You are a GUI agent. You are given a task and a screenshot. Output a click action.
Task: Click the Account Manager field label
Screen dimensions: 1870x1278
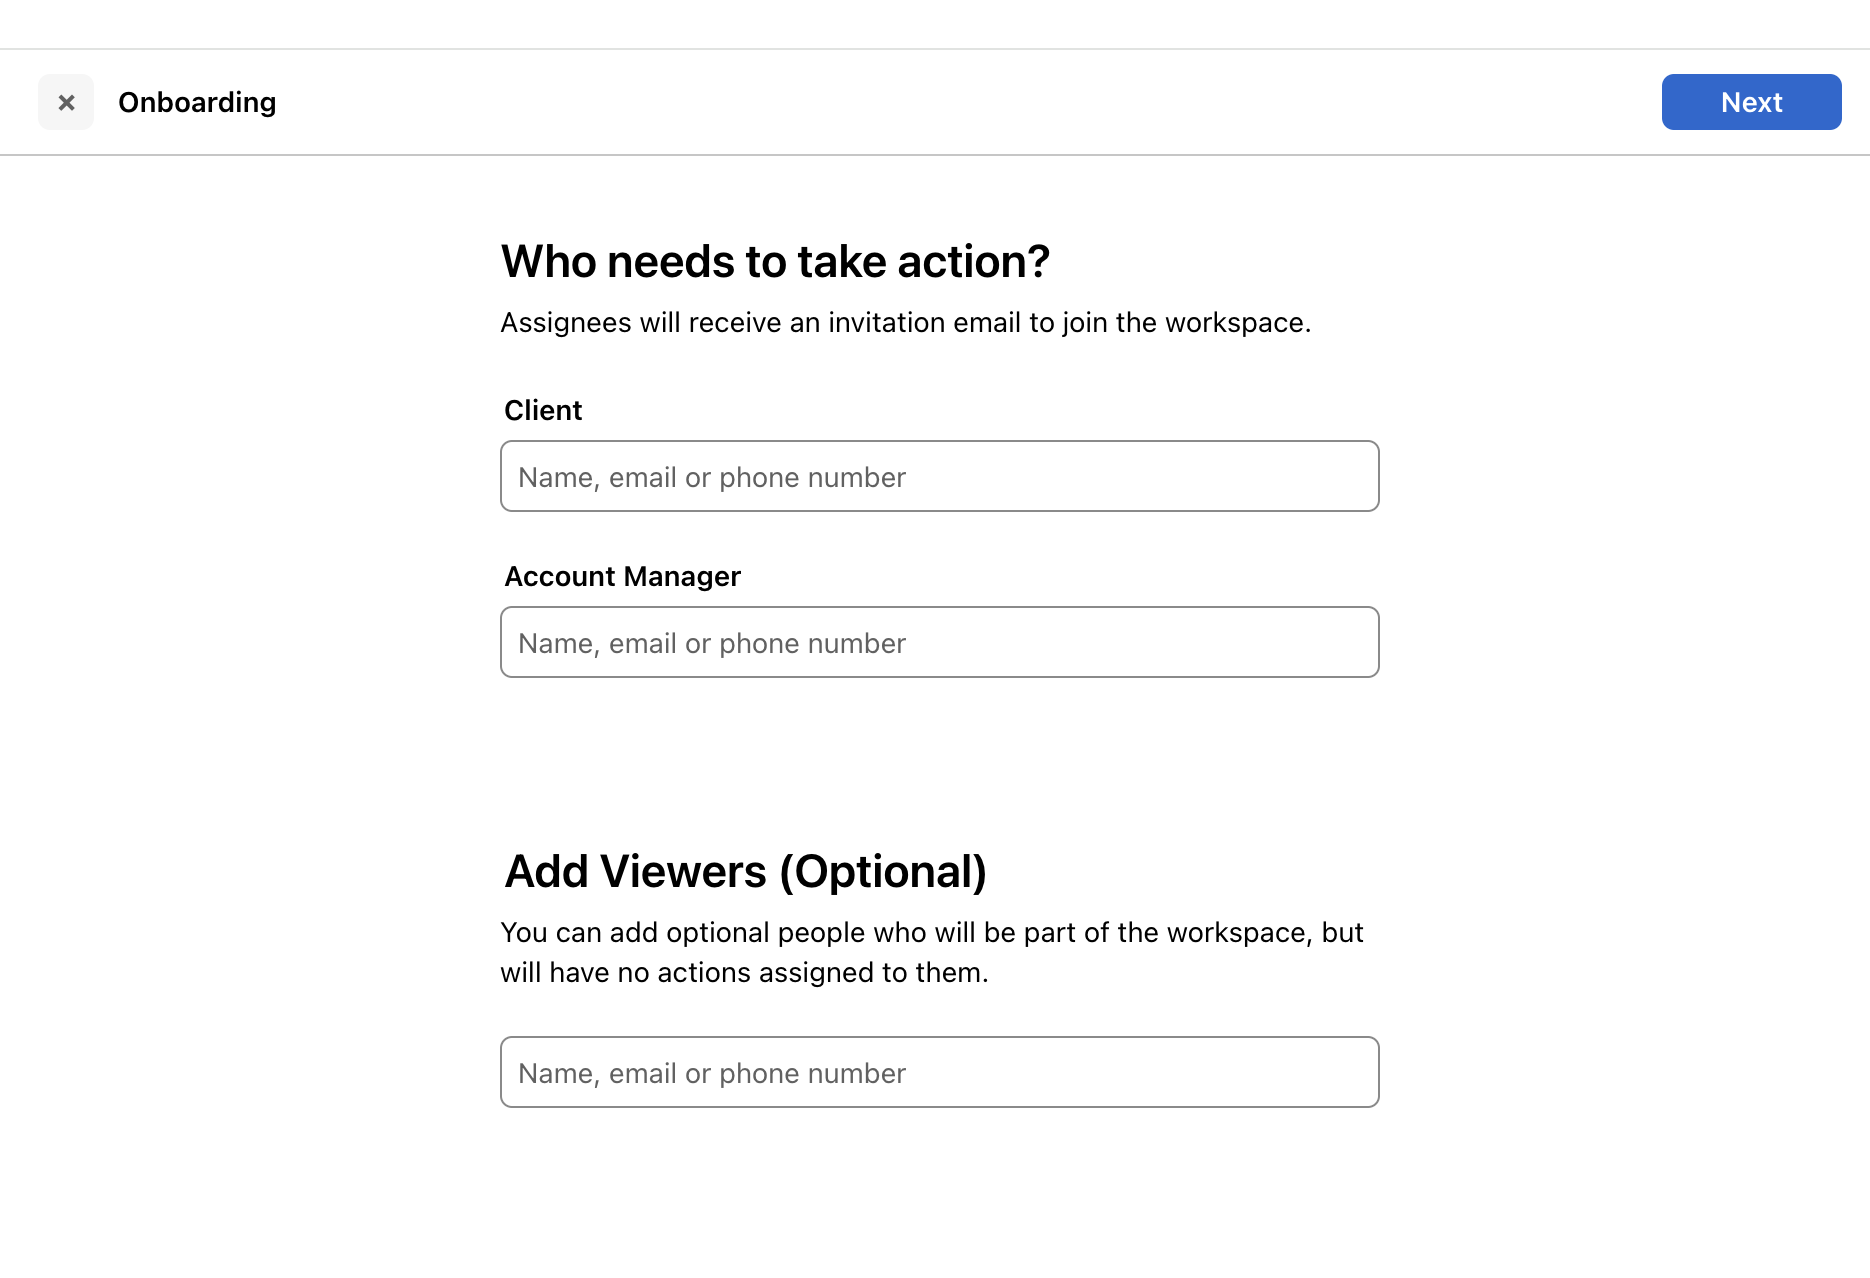622,576
